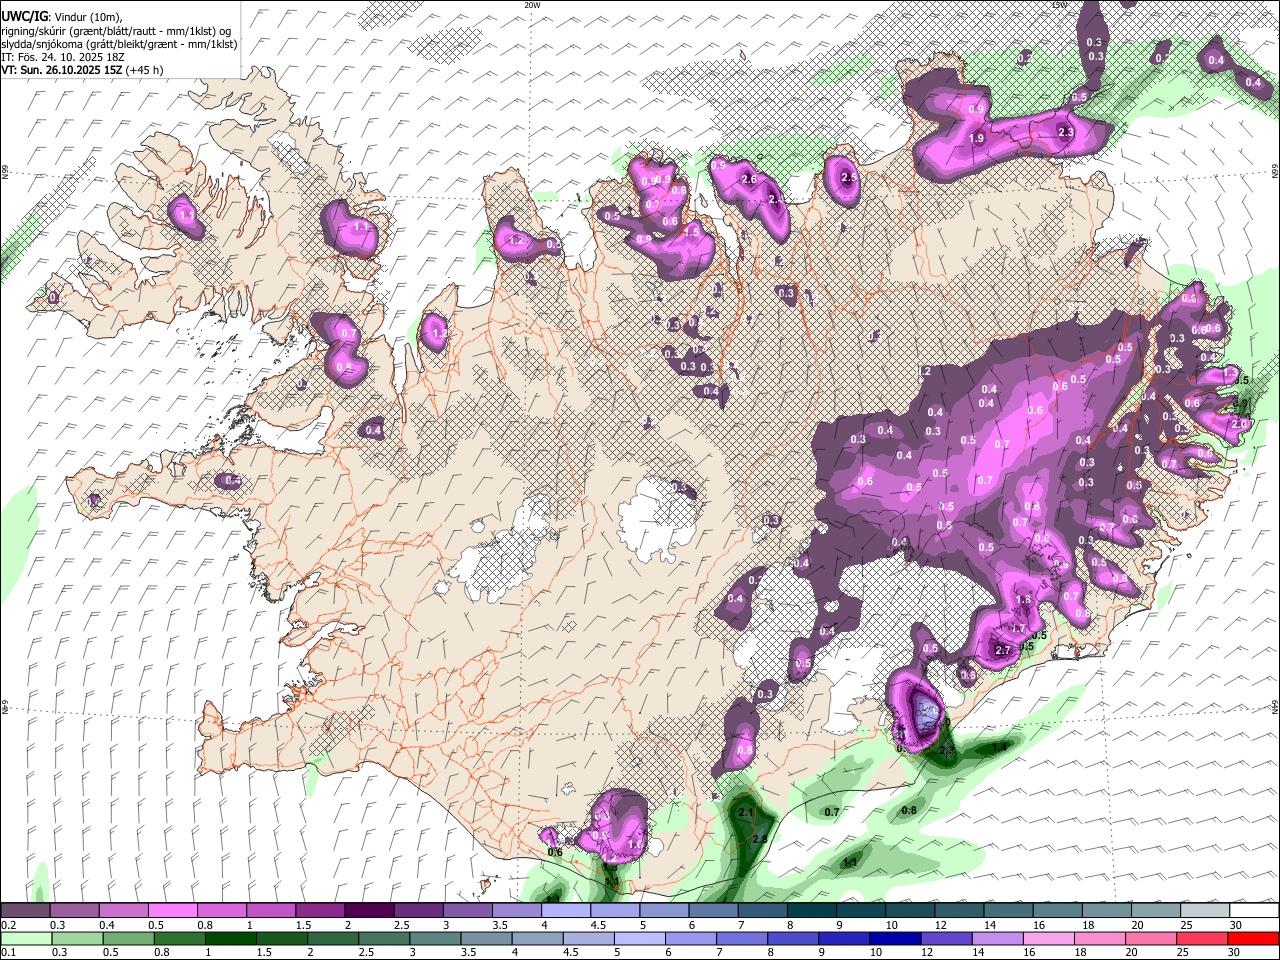The width and height of the screenshot is (1280, 960).
Task: Click the top-row legend swatch between 4 and 4.5
Action: click(564, 911)
